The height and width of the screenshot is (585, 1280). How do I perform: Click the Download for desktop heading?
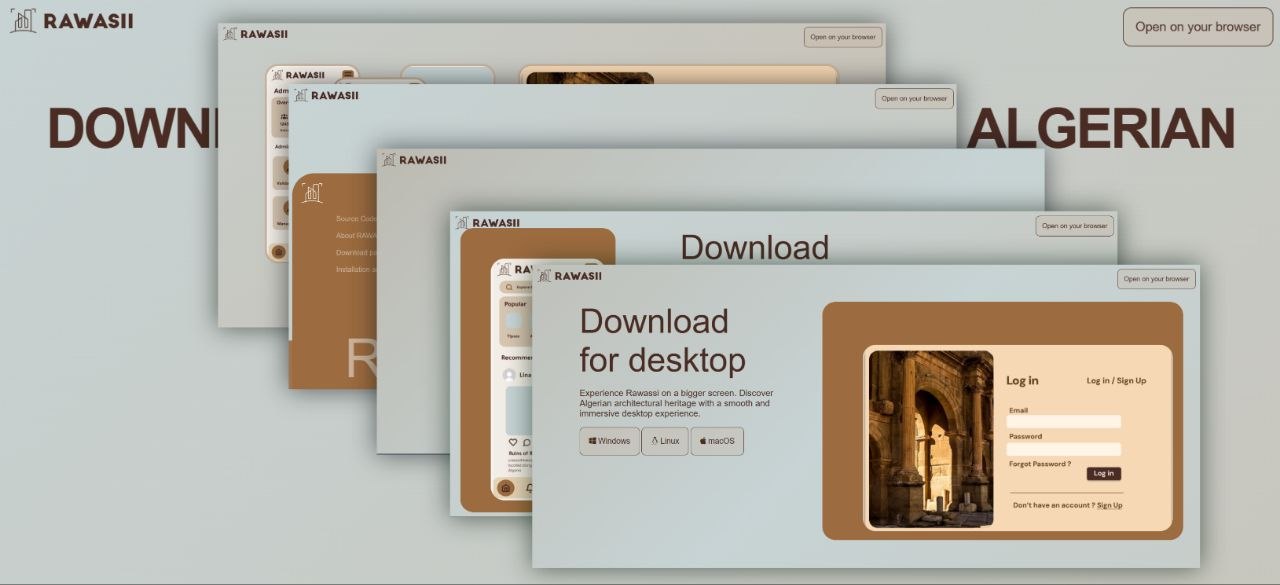point(662,340)
